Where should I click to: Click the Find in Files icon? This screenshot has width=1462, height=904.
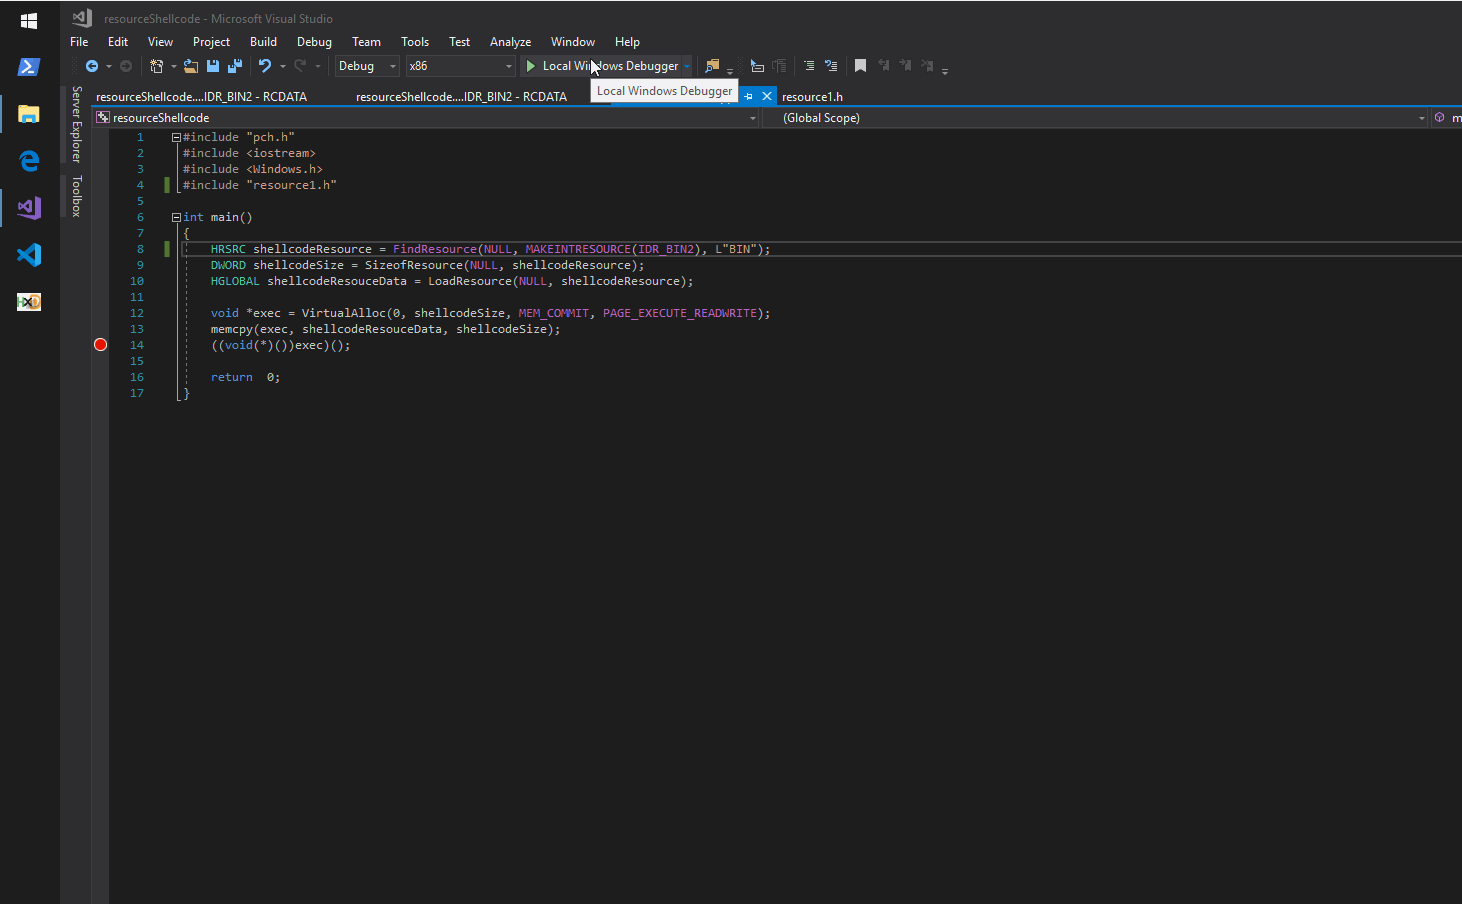pos(712,66)
